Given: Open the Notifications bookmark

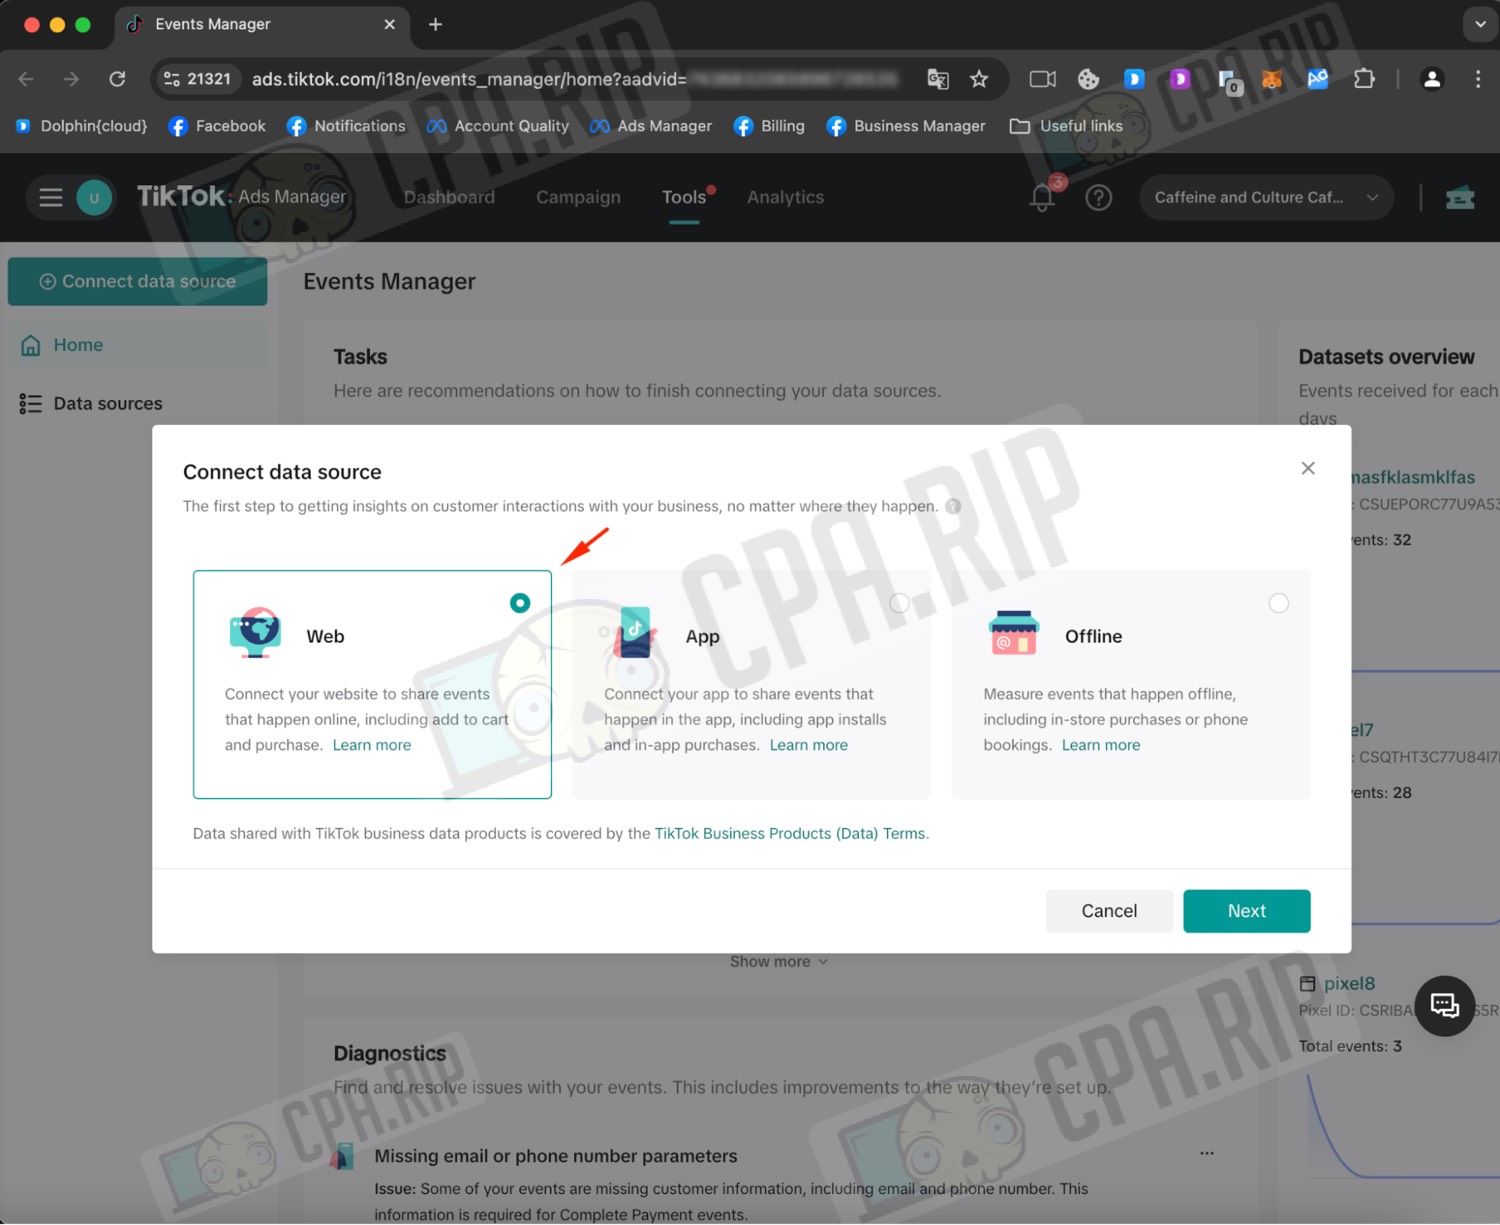Looking at the screenshot, I should click(x=346, y=126).
